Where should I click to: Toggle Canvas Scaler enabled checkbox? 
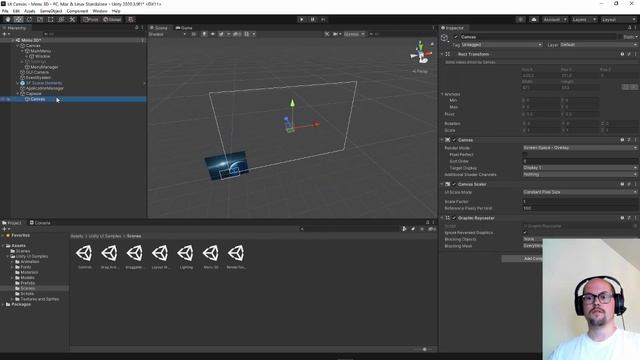[454, 184]
